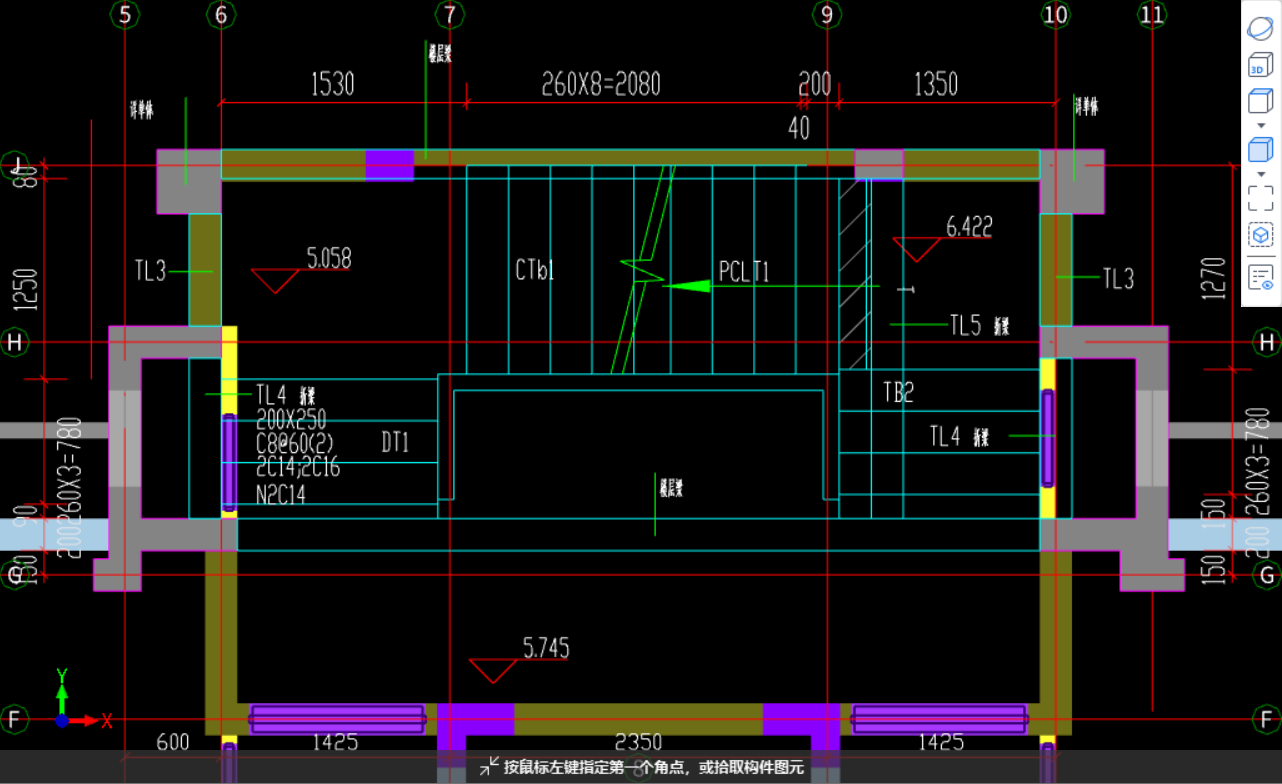Click the TL3 label beside 5.058 elevation
1282x784 pixels.
coord(150,271)
